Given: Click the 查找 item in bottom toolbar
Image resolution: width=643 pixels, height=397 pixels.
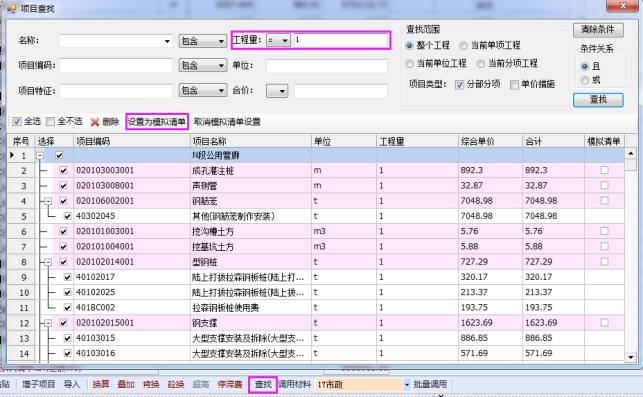Looking at the screenshot, I should pyautogui.click(x=263, y=385).
